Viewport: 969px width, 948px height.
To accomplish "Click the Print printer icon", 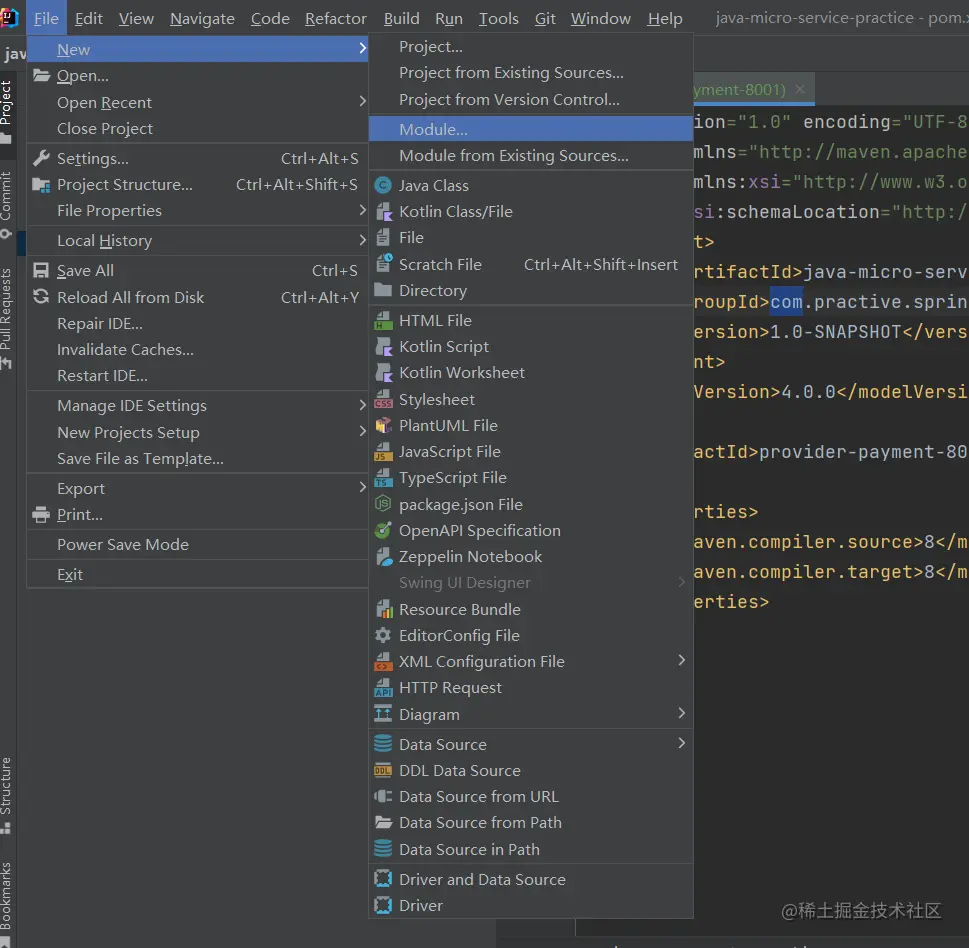I will (x=41, y=514).
